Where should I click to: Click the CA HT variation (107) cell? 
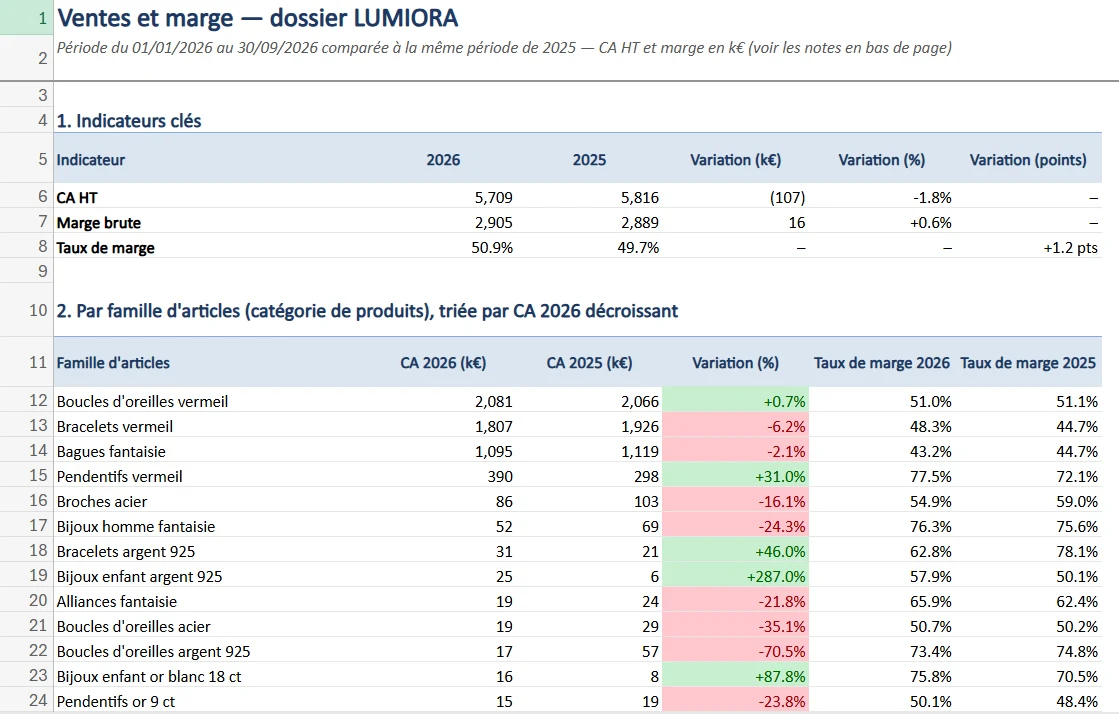pos(736,196)
